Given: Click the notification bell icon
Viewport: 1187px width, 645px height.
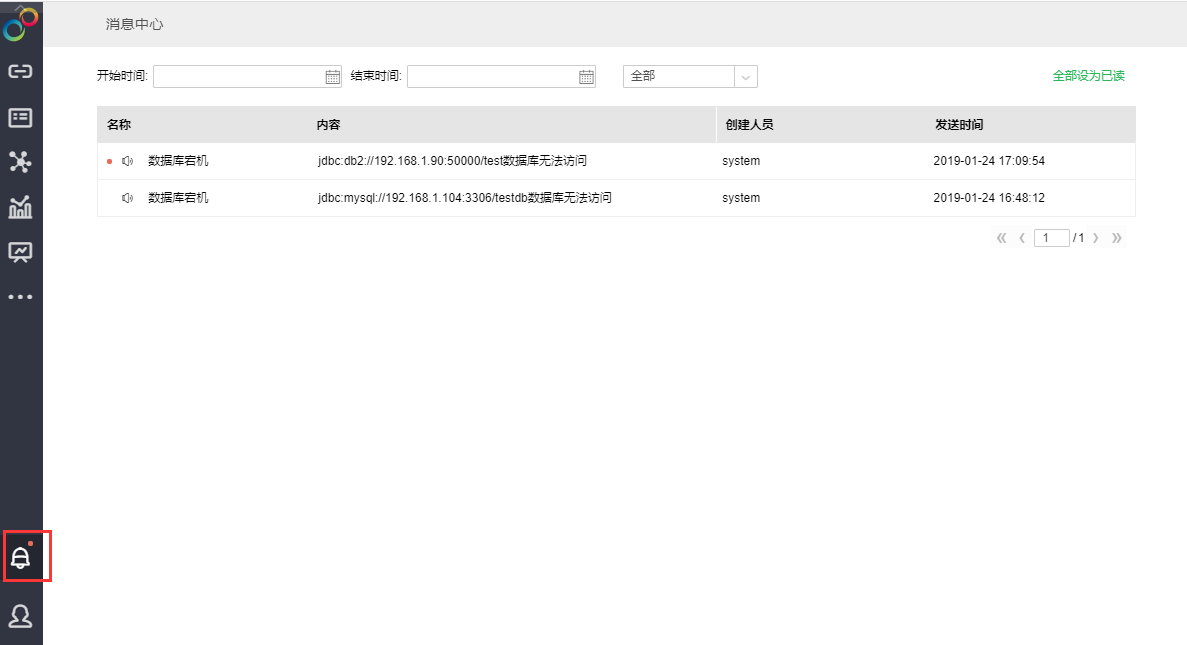Looking at the screenshot, I should [20, 558].
